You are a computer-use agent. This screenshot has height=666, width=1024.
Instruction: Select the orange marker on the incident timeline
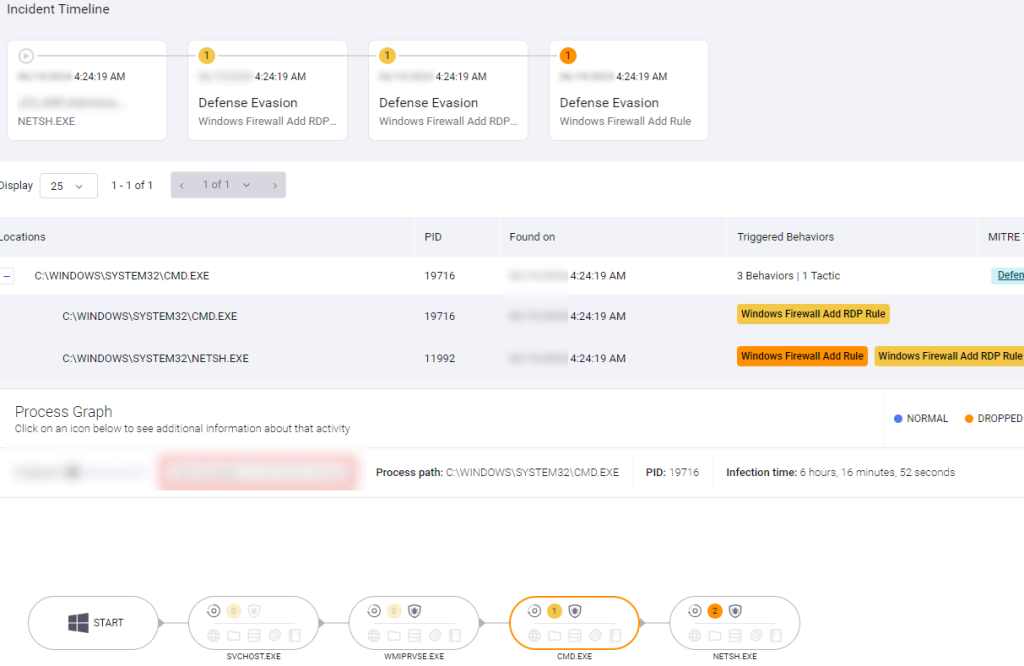coord(568,56)
